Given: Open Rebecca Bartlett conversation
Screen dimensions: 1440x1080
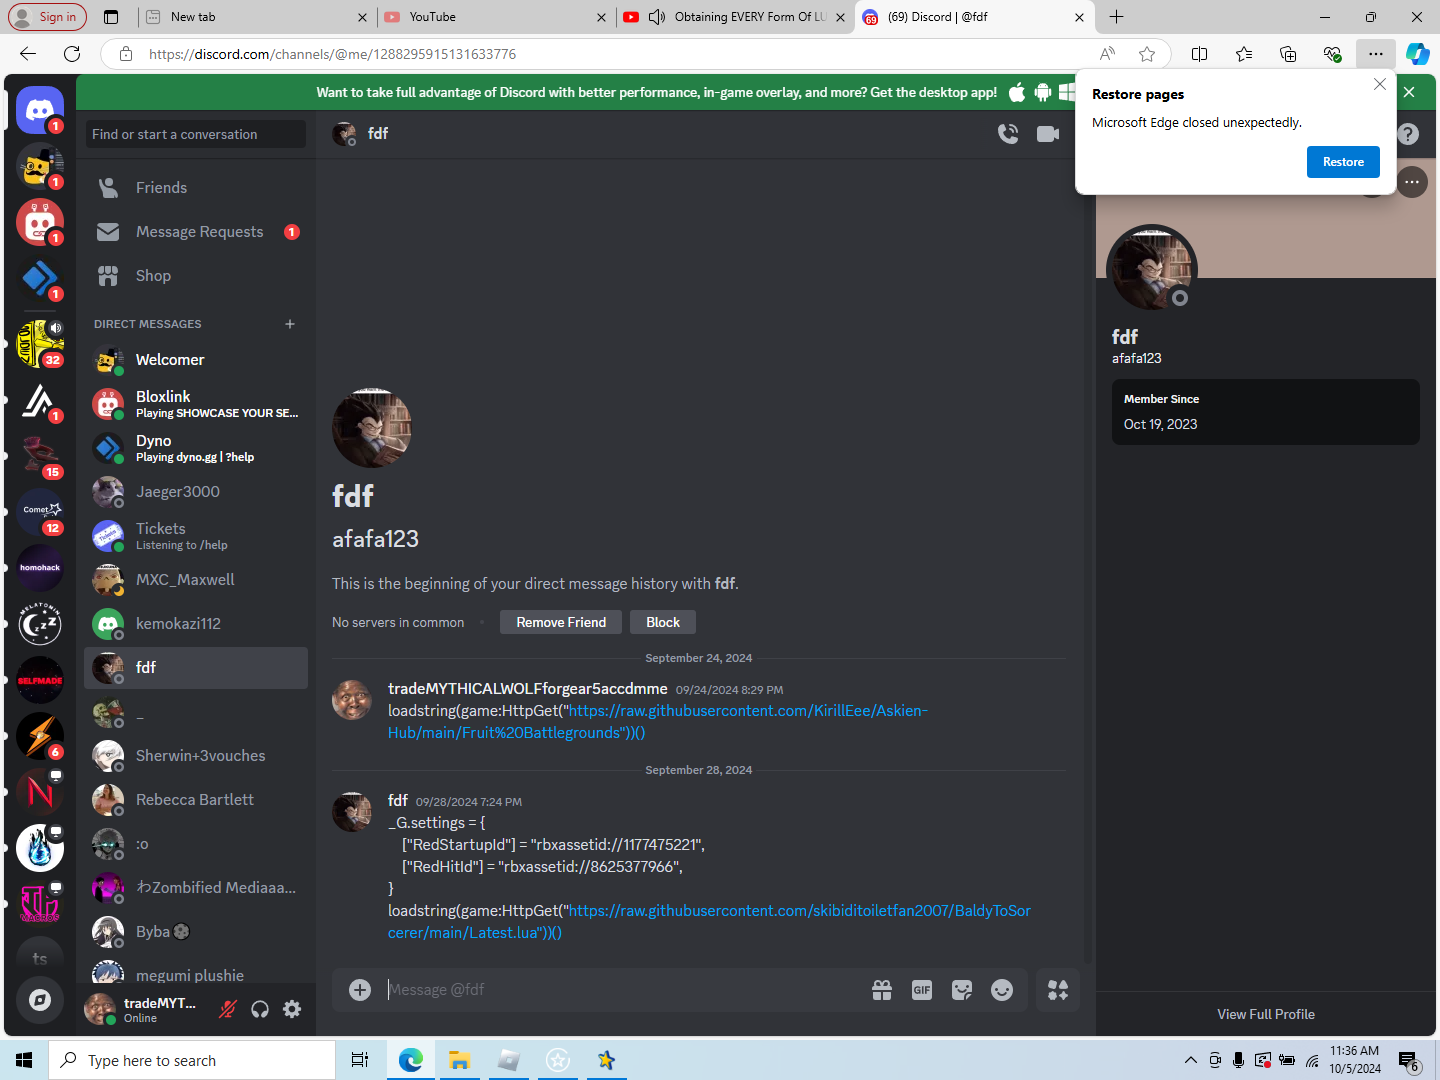Looking at the screenshot, I should (x=196, y=800).
